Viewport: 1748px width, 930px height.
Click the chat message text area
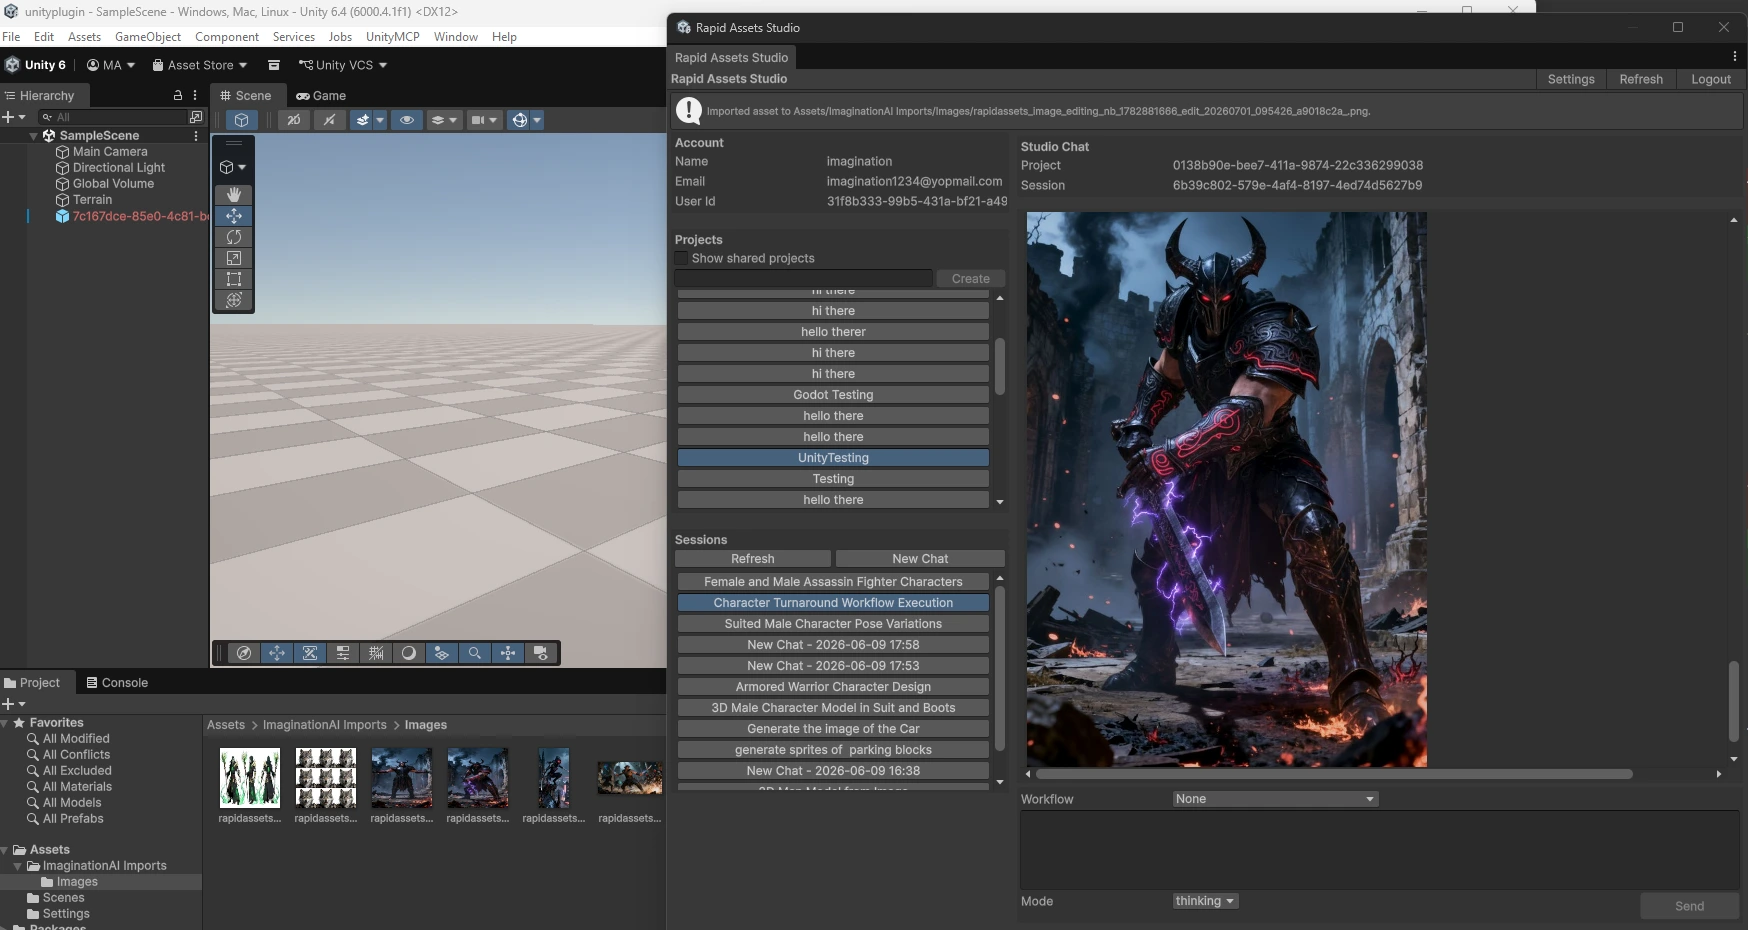click(x=1380, y=850)
